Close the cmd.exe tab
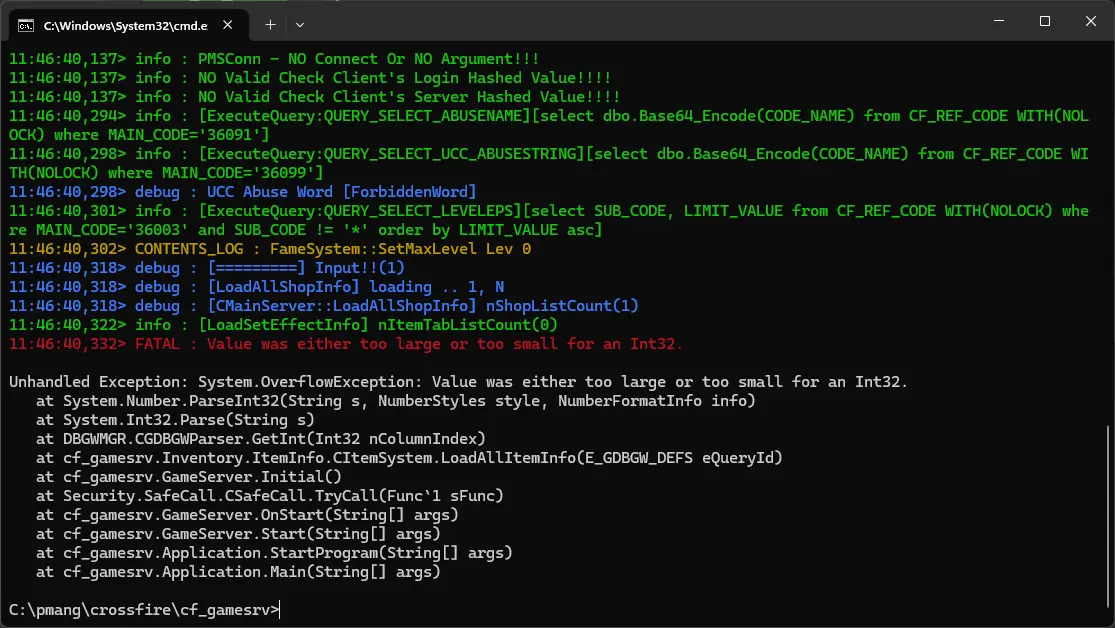The height and width of the screenshot is (628, 1115). (228, 25)
